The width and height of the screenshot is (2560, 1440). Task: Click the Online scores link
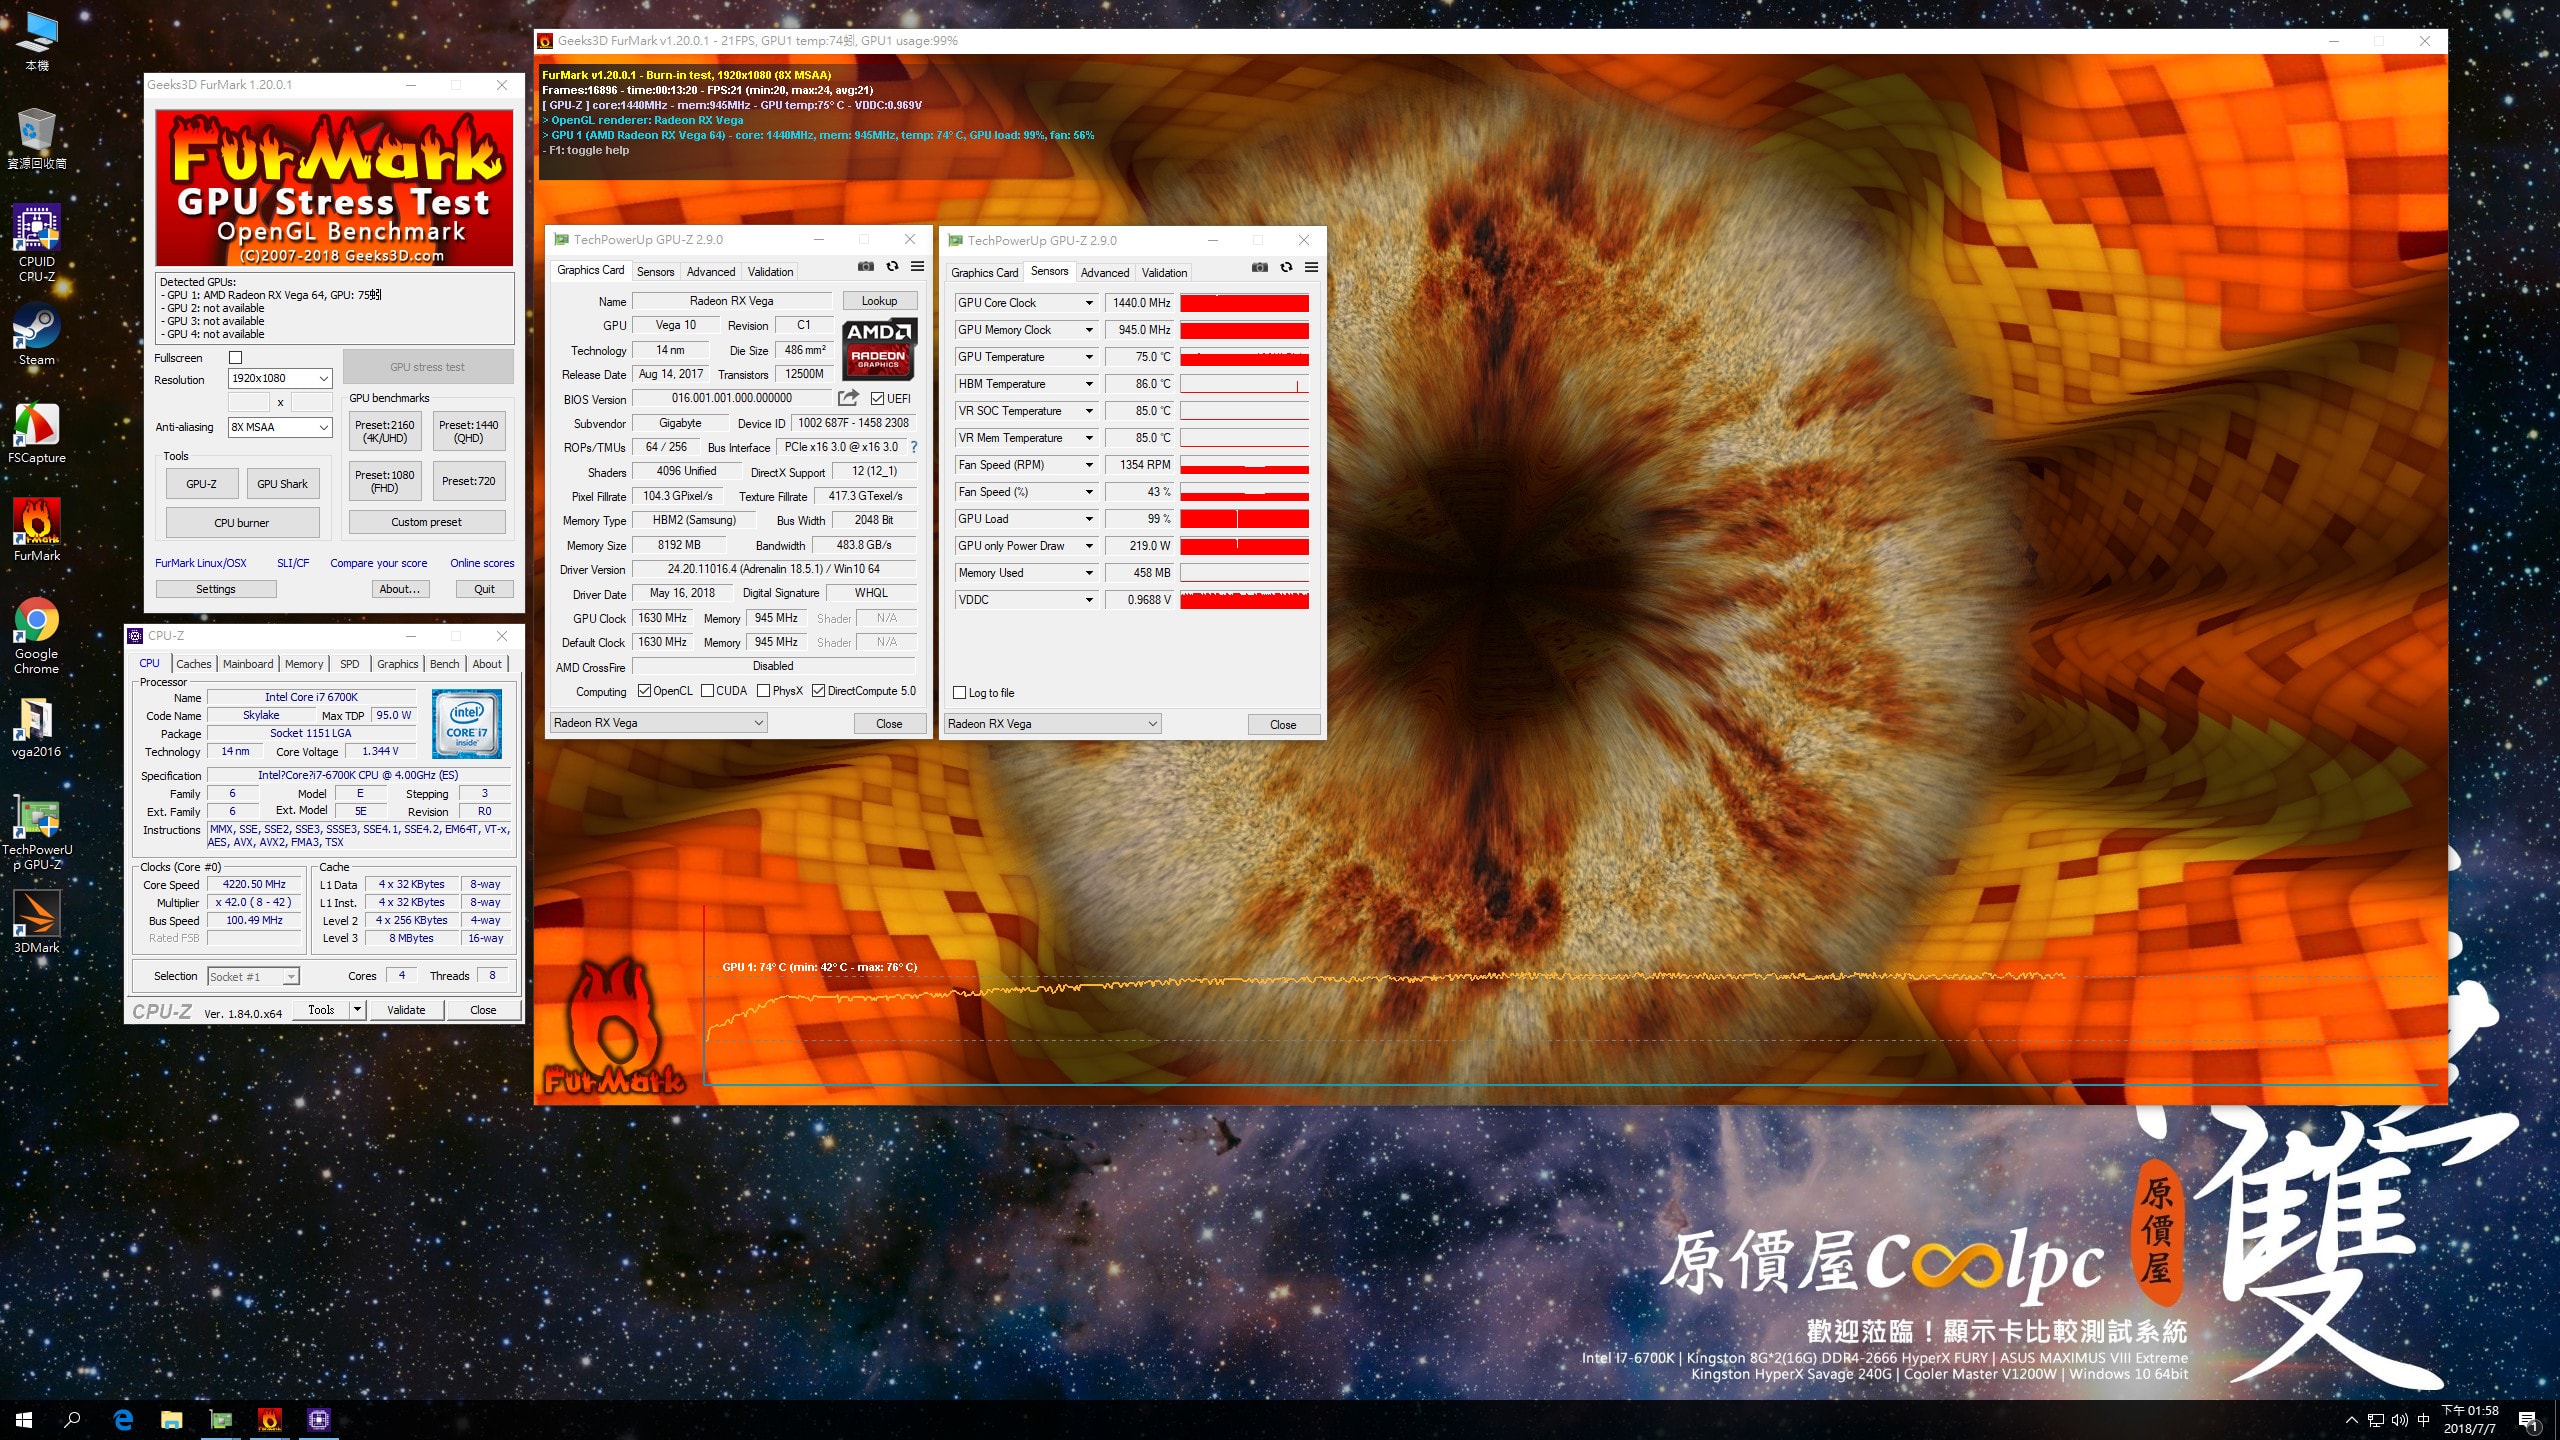(x=482, y=563)
